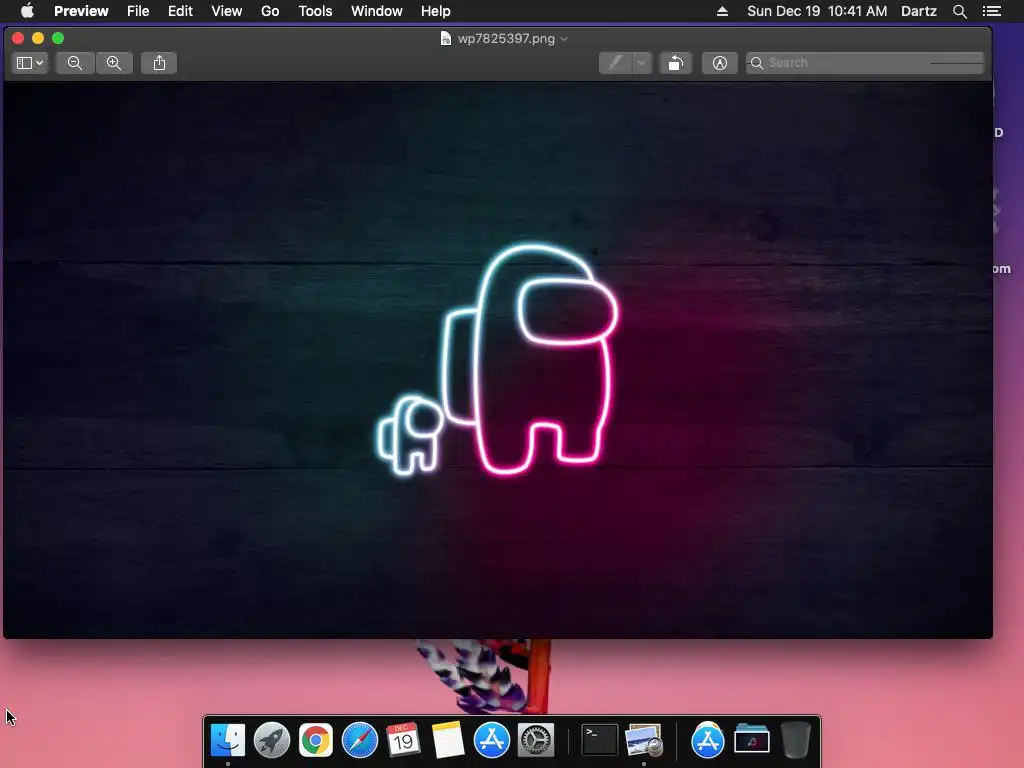Zoom in on the image

(114, 63)
